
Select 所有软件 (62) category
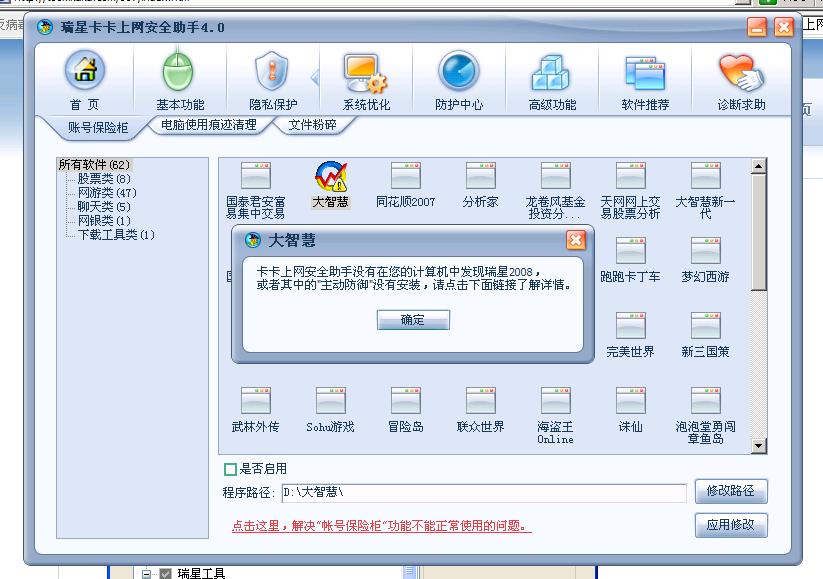(x=94, y=164)
